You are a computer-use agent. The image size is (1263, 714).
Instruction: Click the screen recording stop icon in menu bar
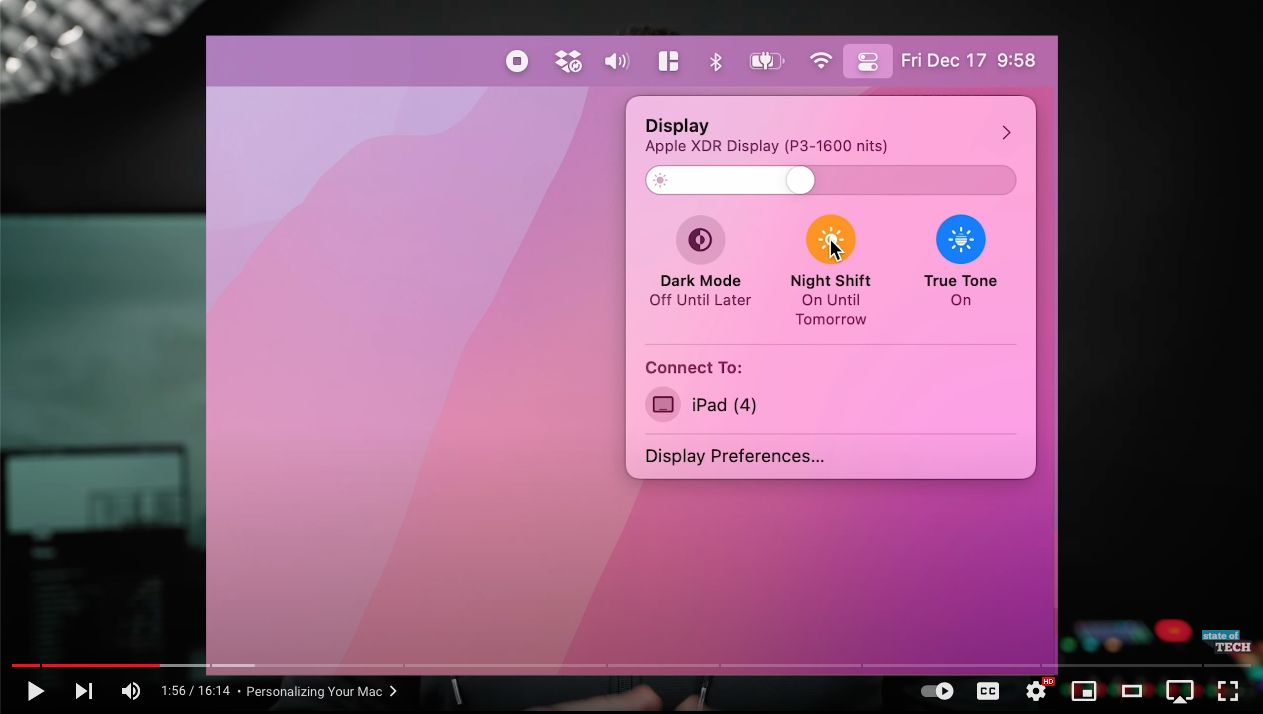coord(517,62)
